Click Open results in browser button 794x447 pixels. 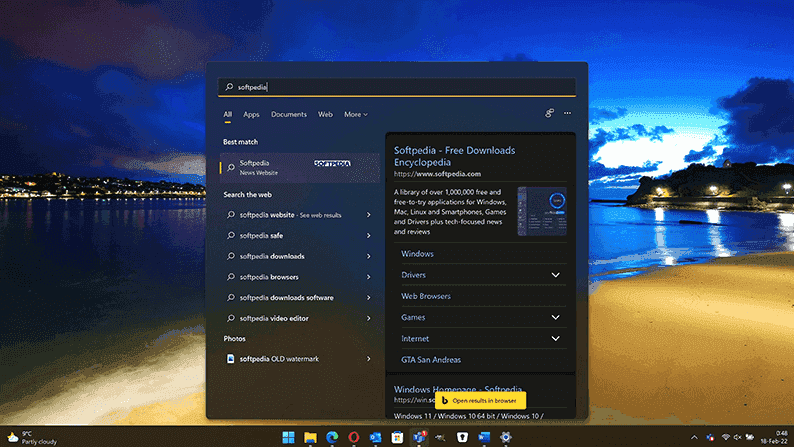(480, 400)
